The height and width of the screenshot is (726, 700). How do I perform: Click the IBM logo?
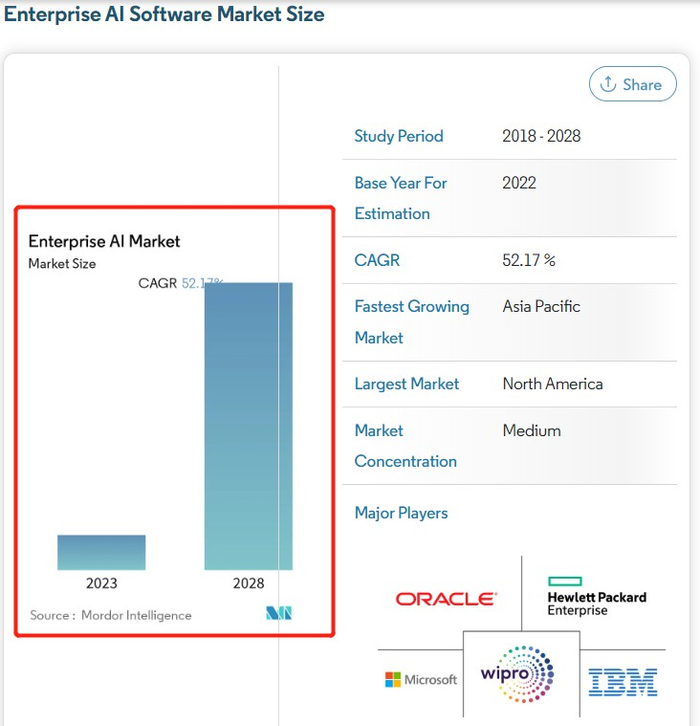point(623,682)
